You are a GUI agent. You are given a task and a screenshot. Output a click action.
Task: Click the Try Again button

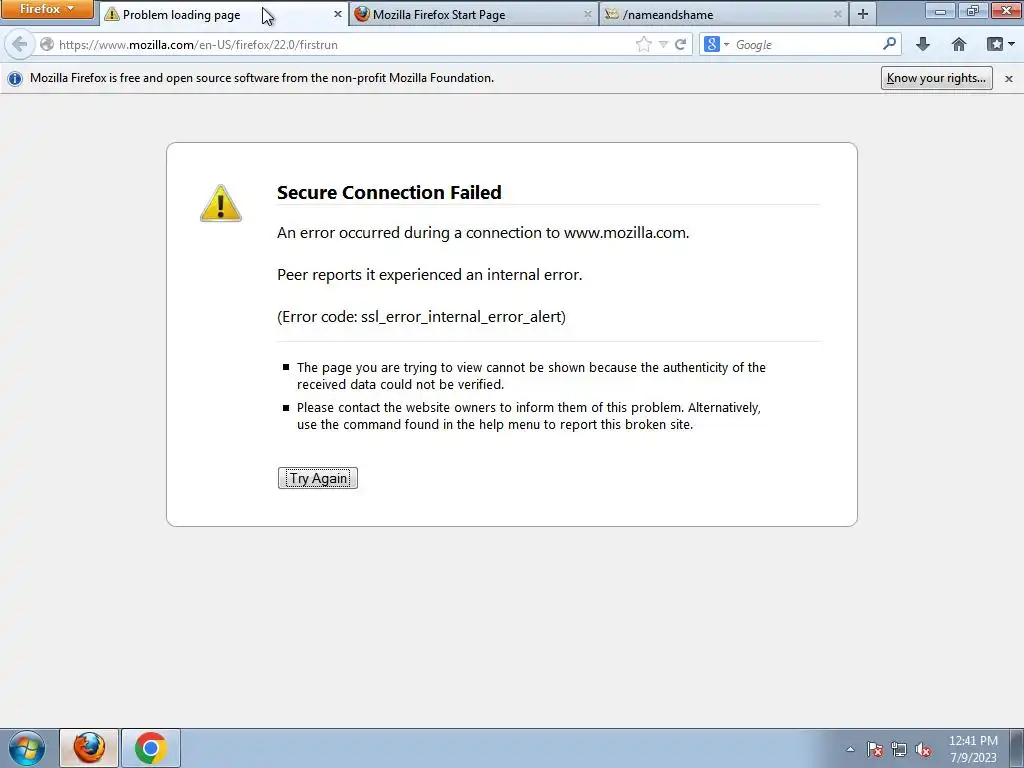[317, 478]
